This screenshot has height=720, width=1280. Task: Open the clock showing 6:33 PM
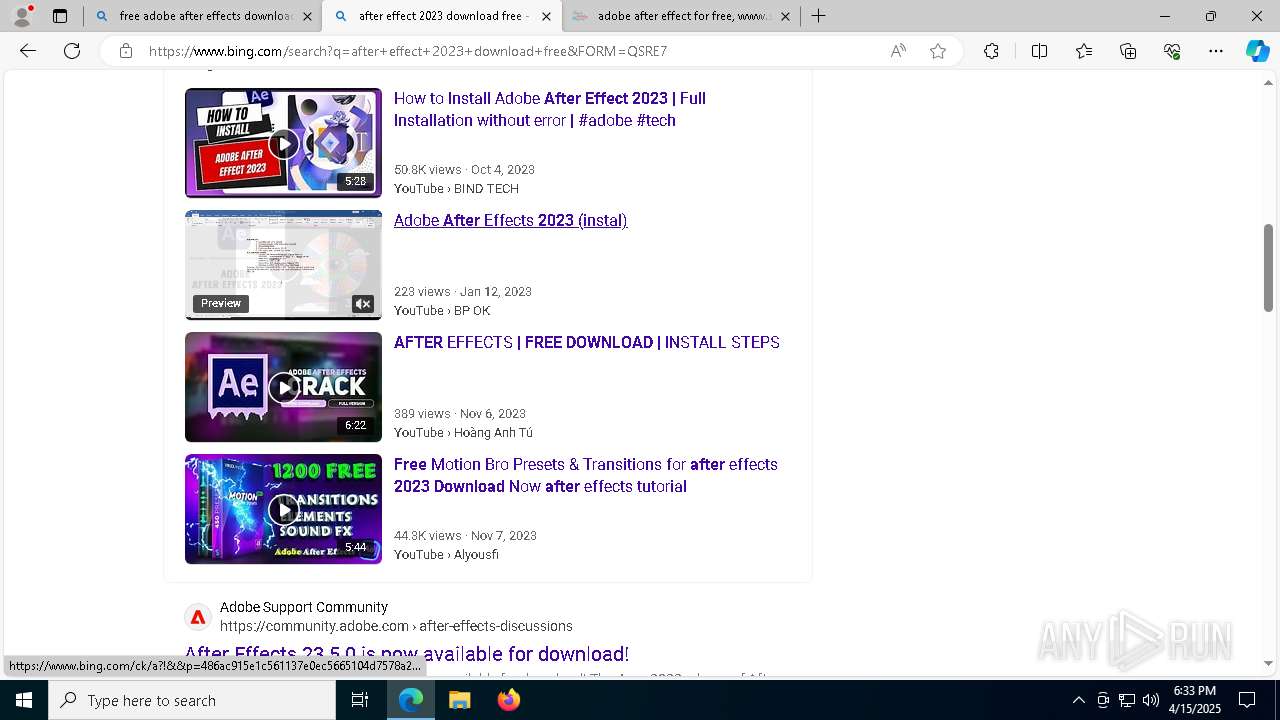pyautogui.click(x=1195, y=700)
